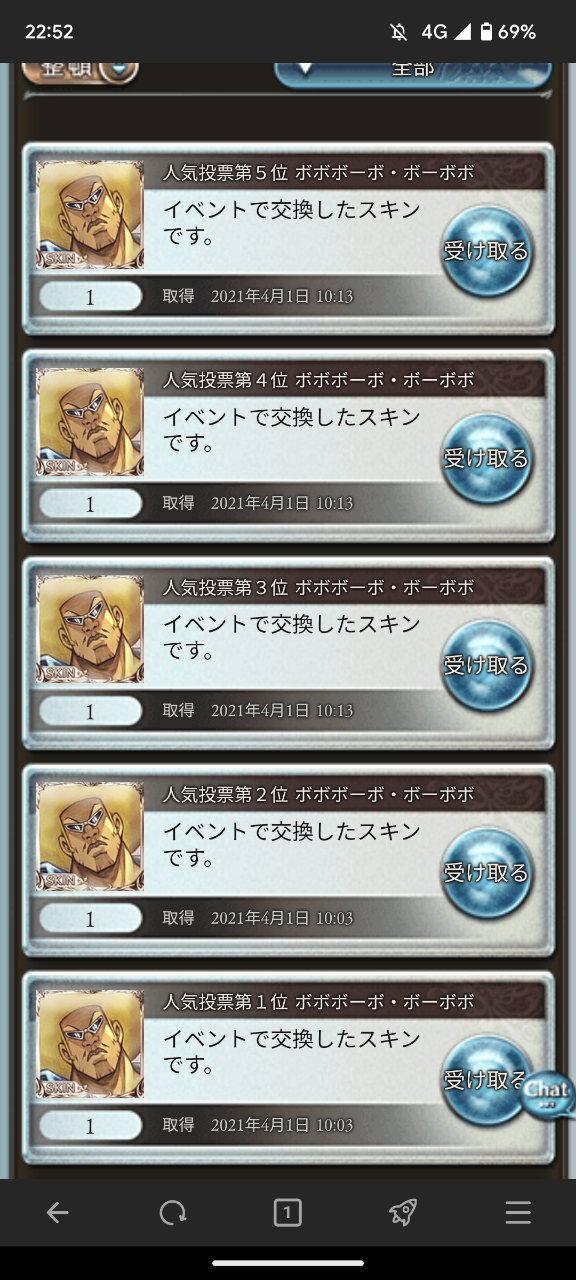Open the partially hidden dropdown at top left
Viewport: 576px width, 1280px height.
(80, 72)
